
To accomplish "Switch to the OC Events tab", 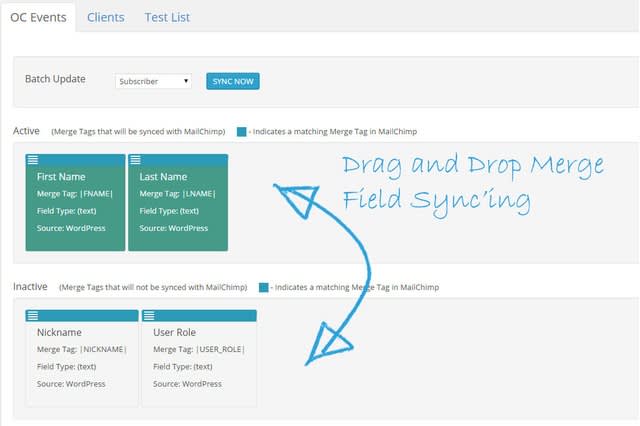I will [37, 17].
